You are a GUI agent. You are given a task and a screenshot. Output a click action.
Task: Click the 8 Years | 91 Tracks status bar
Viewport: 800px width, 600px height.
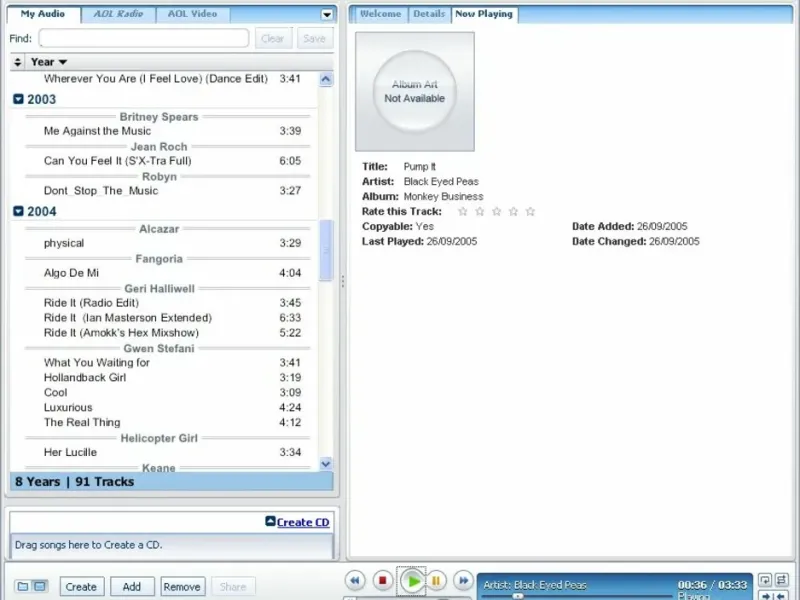[171, 482]
